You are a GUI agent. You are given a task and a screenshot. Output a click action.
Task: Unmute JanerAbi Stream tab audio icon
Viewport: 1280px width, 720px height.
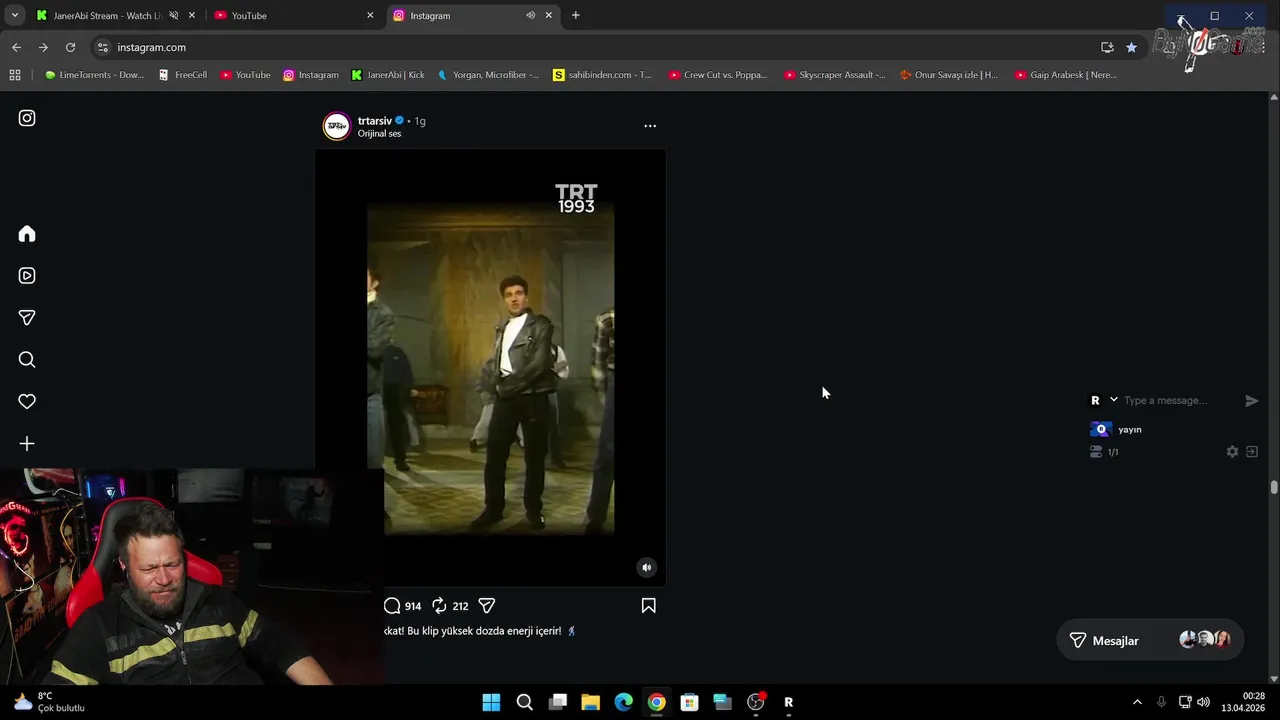tap(173, 16)
